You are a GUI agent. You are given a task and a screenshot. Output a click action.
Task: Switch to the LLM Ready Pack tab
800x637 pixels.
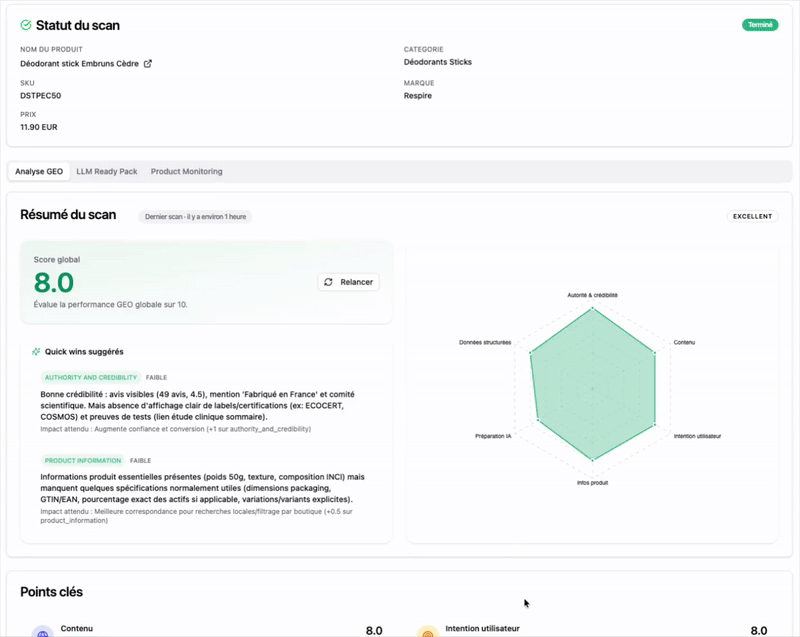click(106, 171)
